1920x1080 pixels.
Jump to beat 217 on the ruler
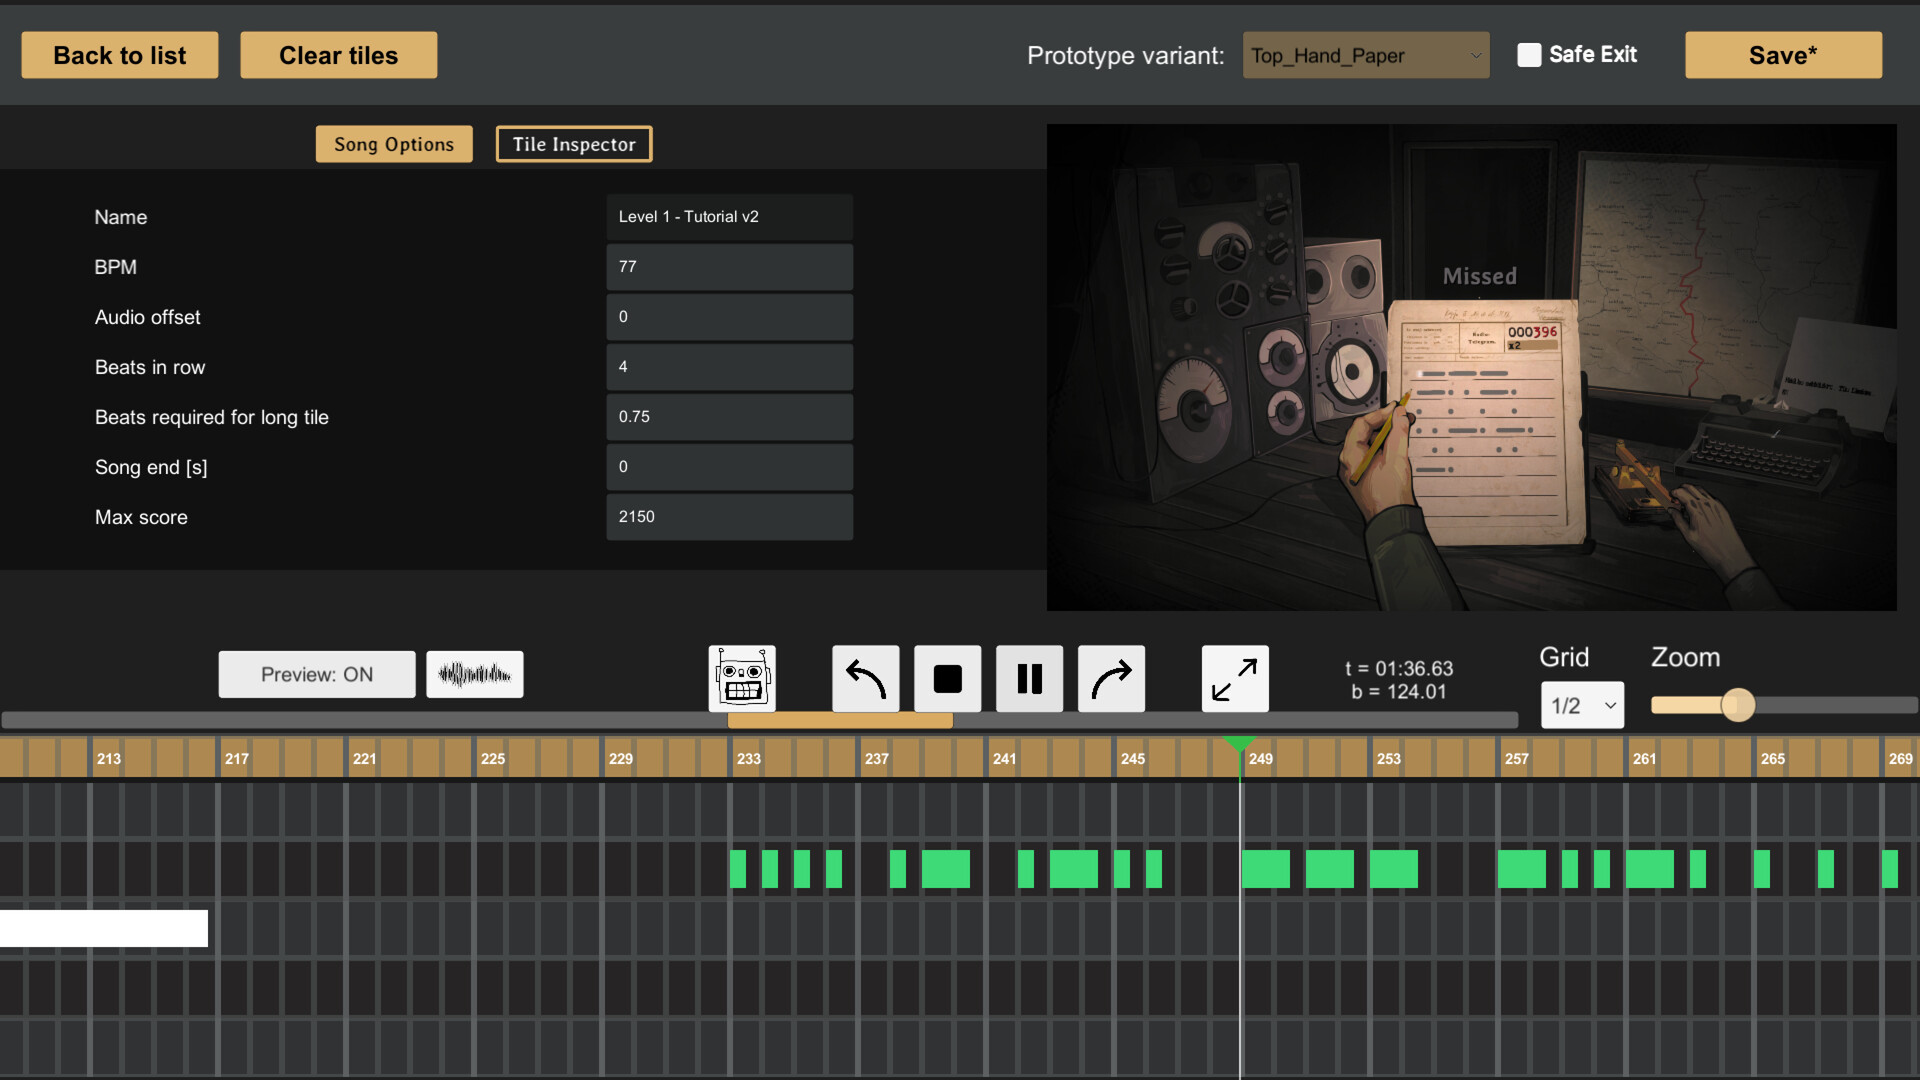click(x=236, y=758)
